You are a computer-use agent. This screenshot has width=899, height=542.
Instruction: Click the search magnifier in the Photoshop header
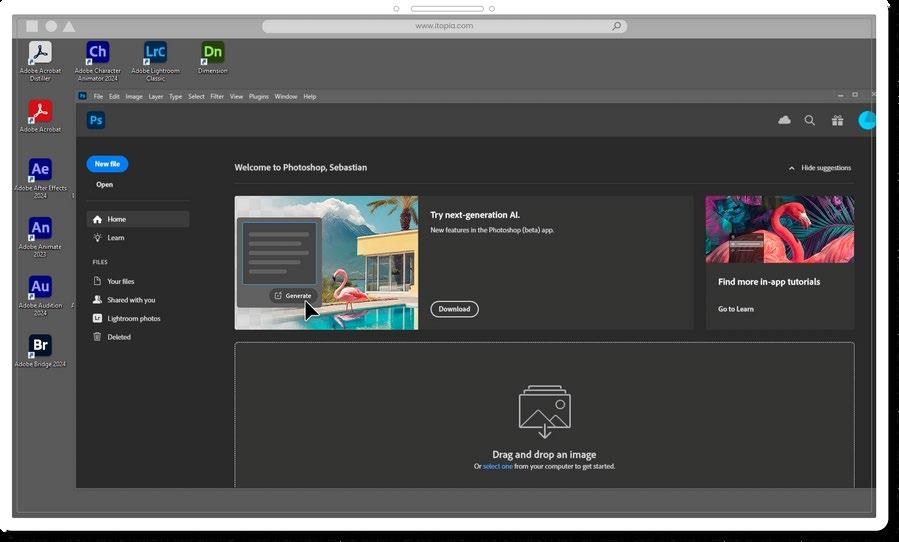pyautogui.click(x=810, y=120)
